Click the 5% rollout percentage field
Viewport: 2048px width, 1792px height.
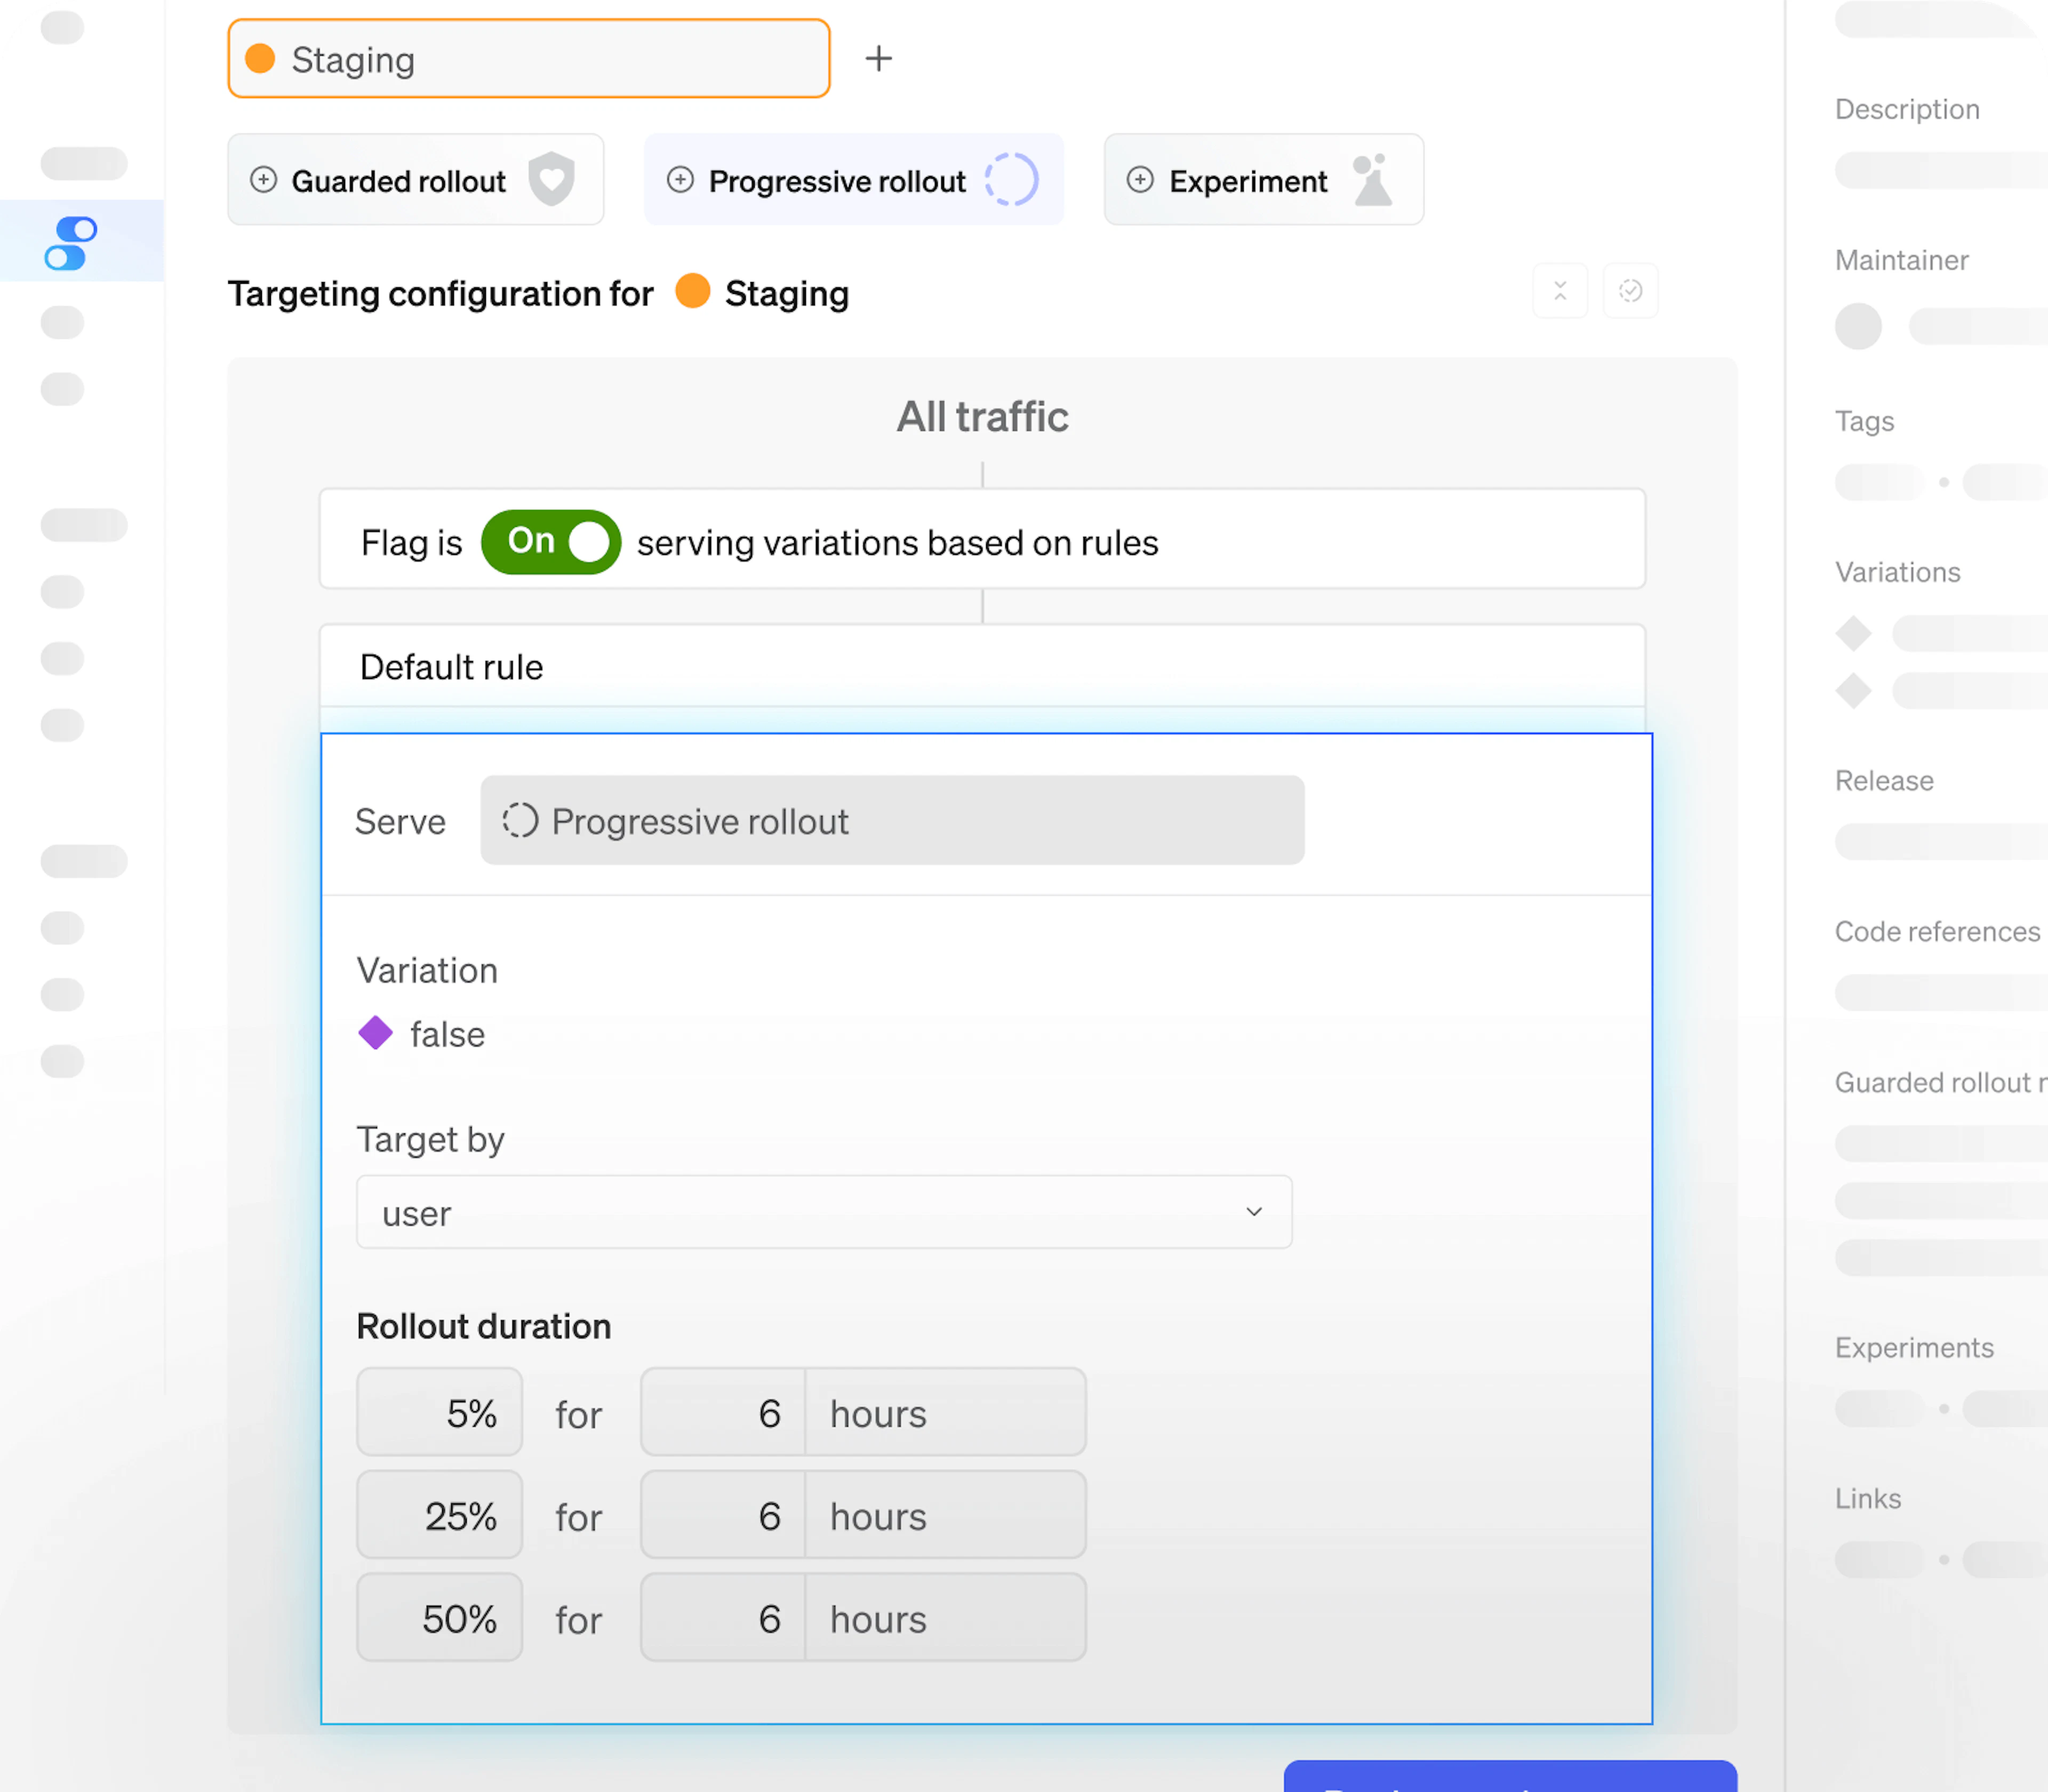coord(439,1413)
